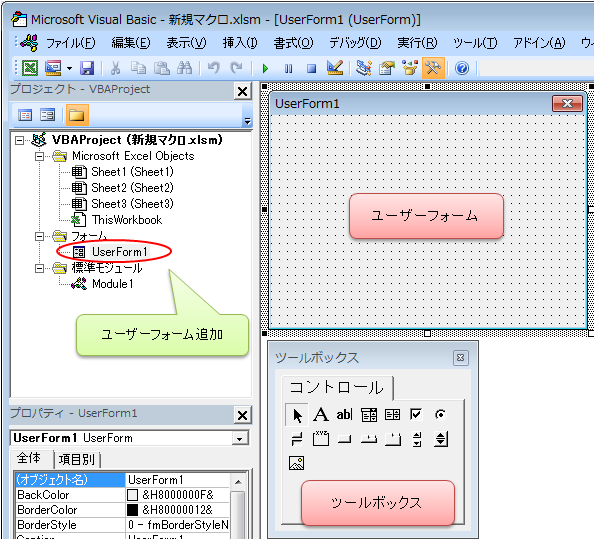
Task: Select the コントロール tab in Toolbox
Action: point(337,388)
